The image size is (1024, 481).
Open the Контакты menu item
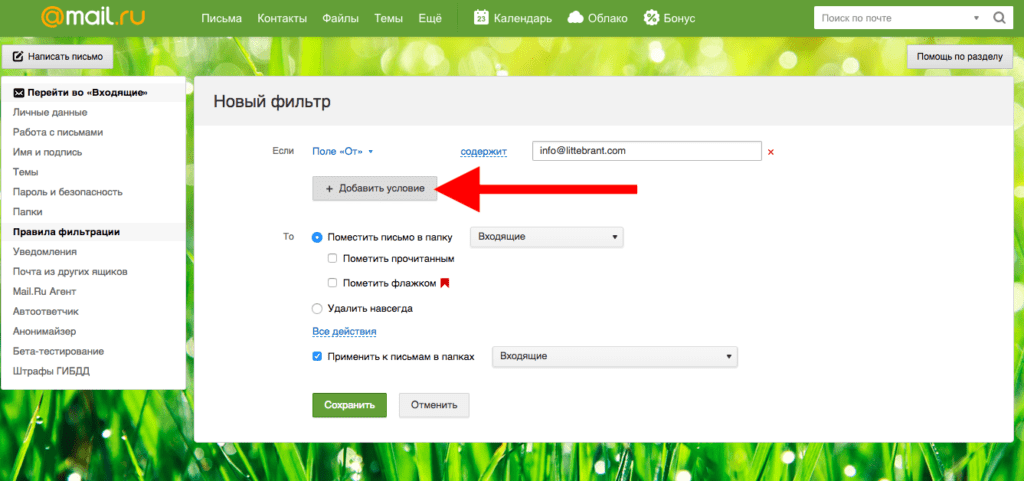pyautogui.click(x=282, y=19)
